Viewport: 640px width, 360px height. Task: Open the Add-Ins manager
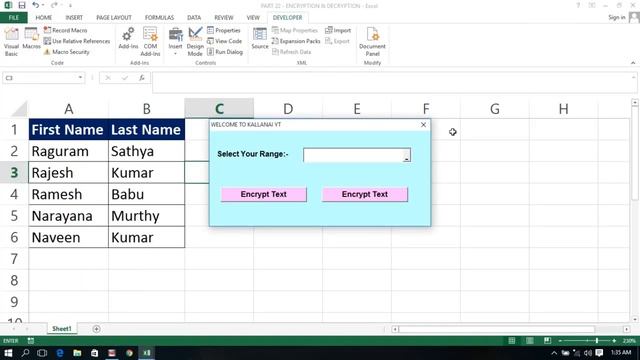128,39
